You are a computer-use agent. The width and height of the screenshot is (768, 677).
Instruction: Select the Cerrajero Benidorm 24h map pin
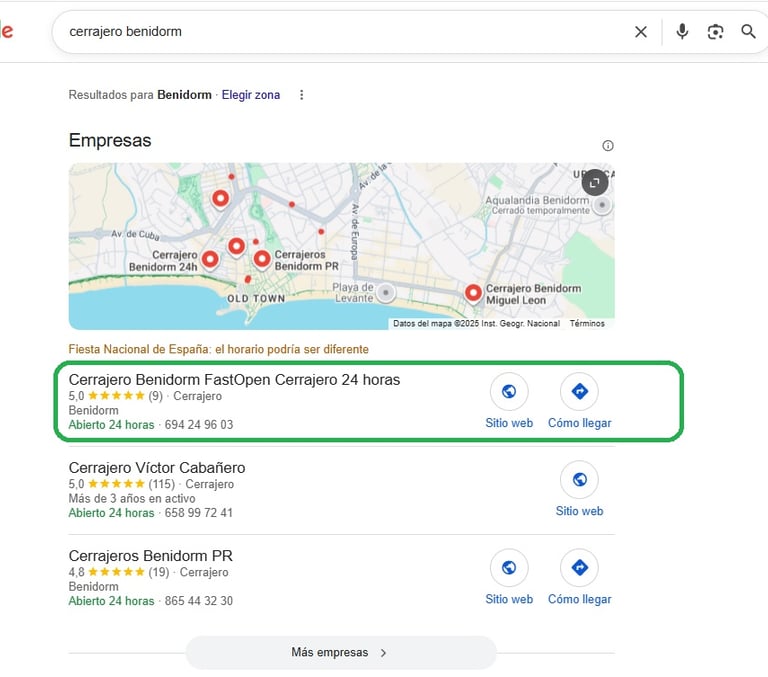tap(211, 259)
